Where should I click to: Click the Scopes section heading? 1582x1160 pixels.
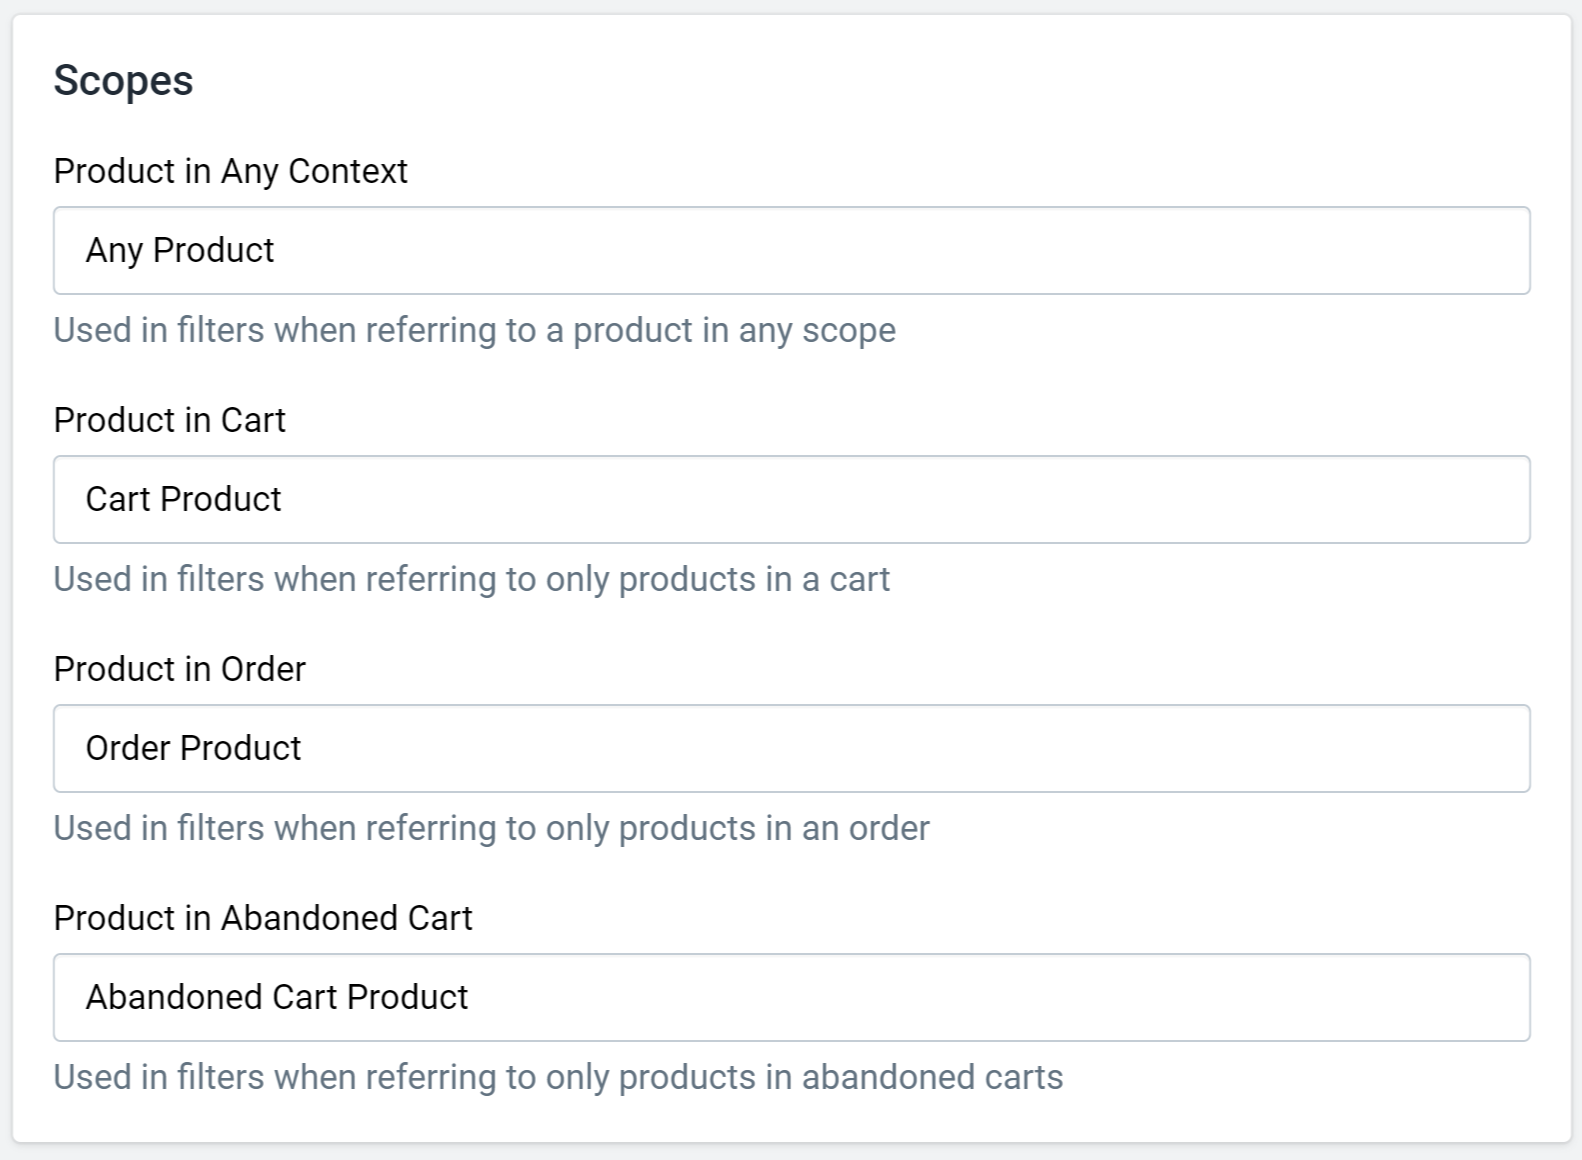[124, 81]
